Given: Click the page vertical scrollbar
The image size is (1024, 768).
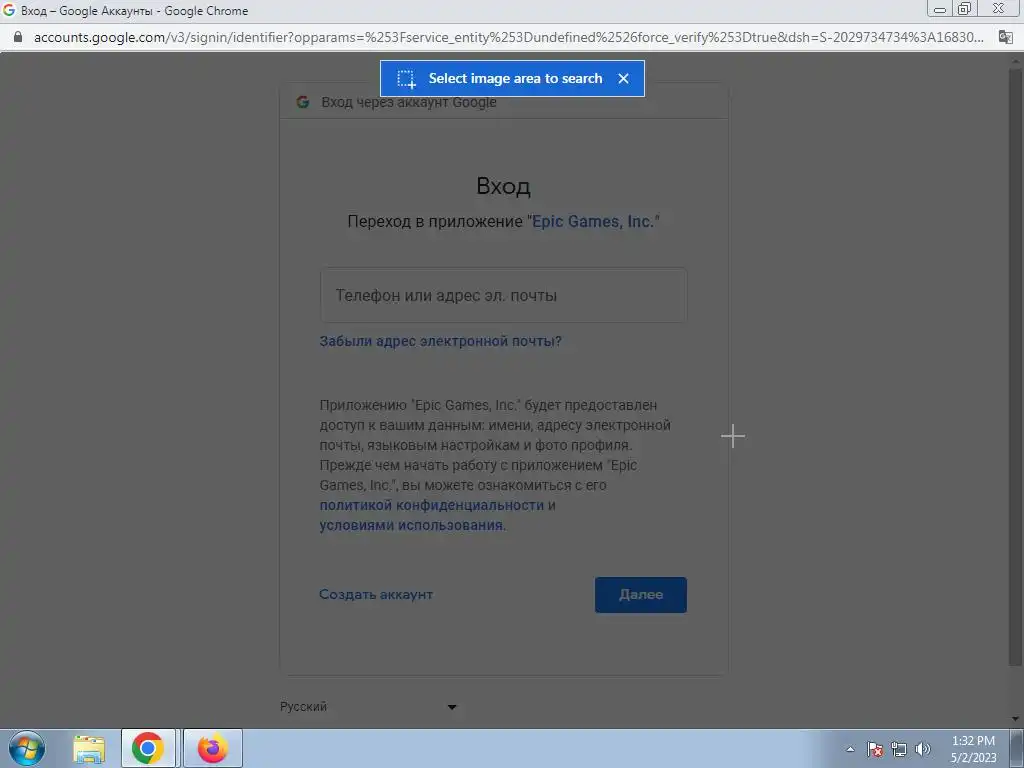Looking at the screenshot, I should tap(1016, 366).
